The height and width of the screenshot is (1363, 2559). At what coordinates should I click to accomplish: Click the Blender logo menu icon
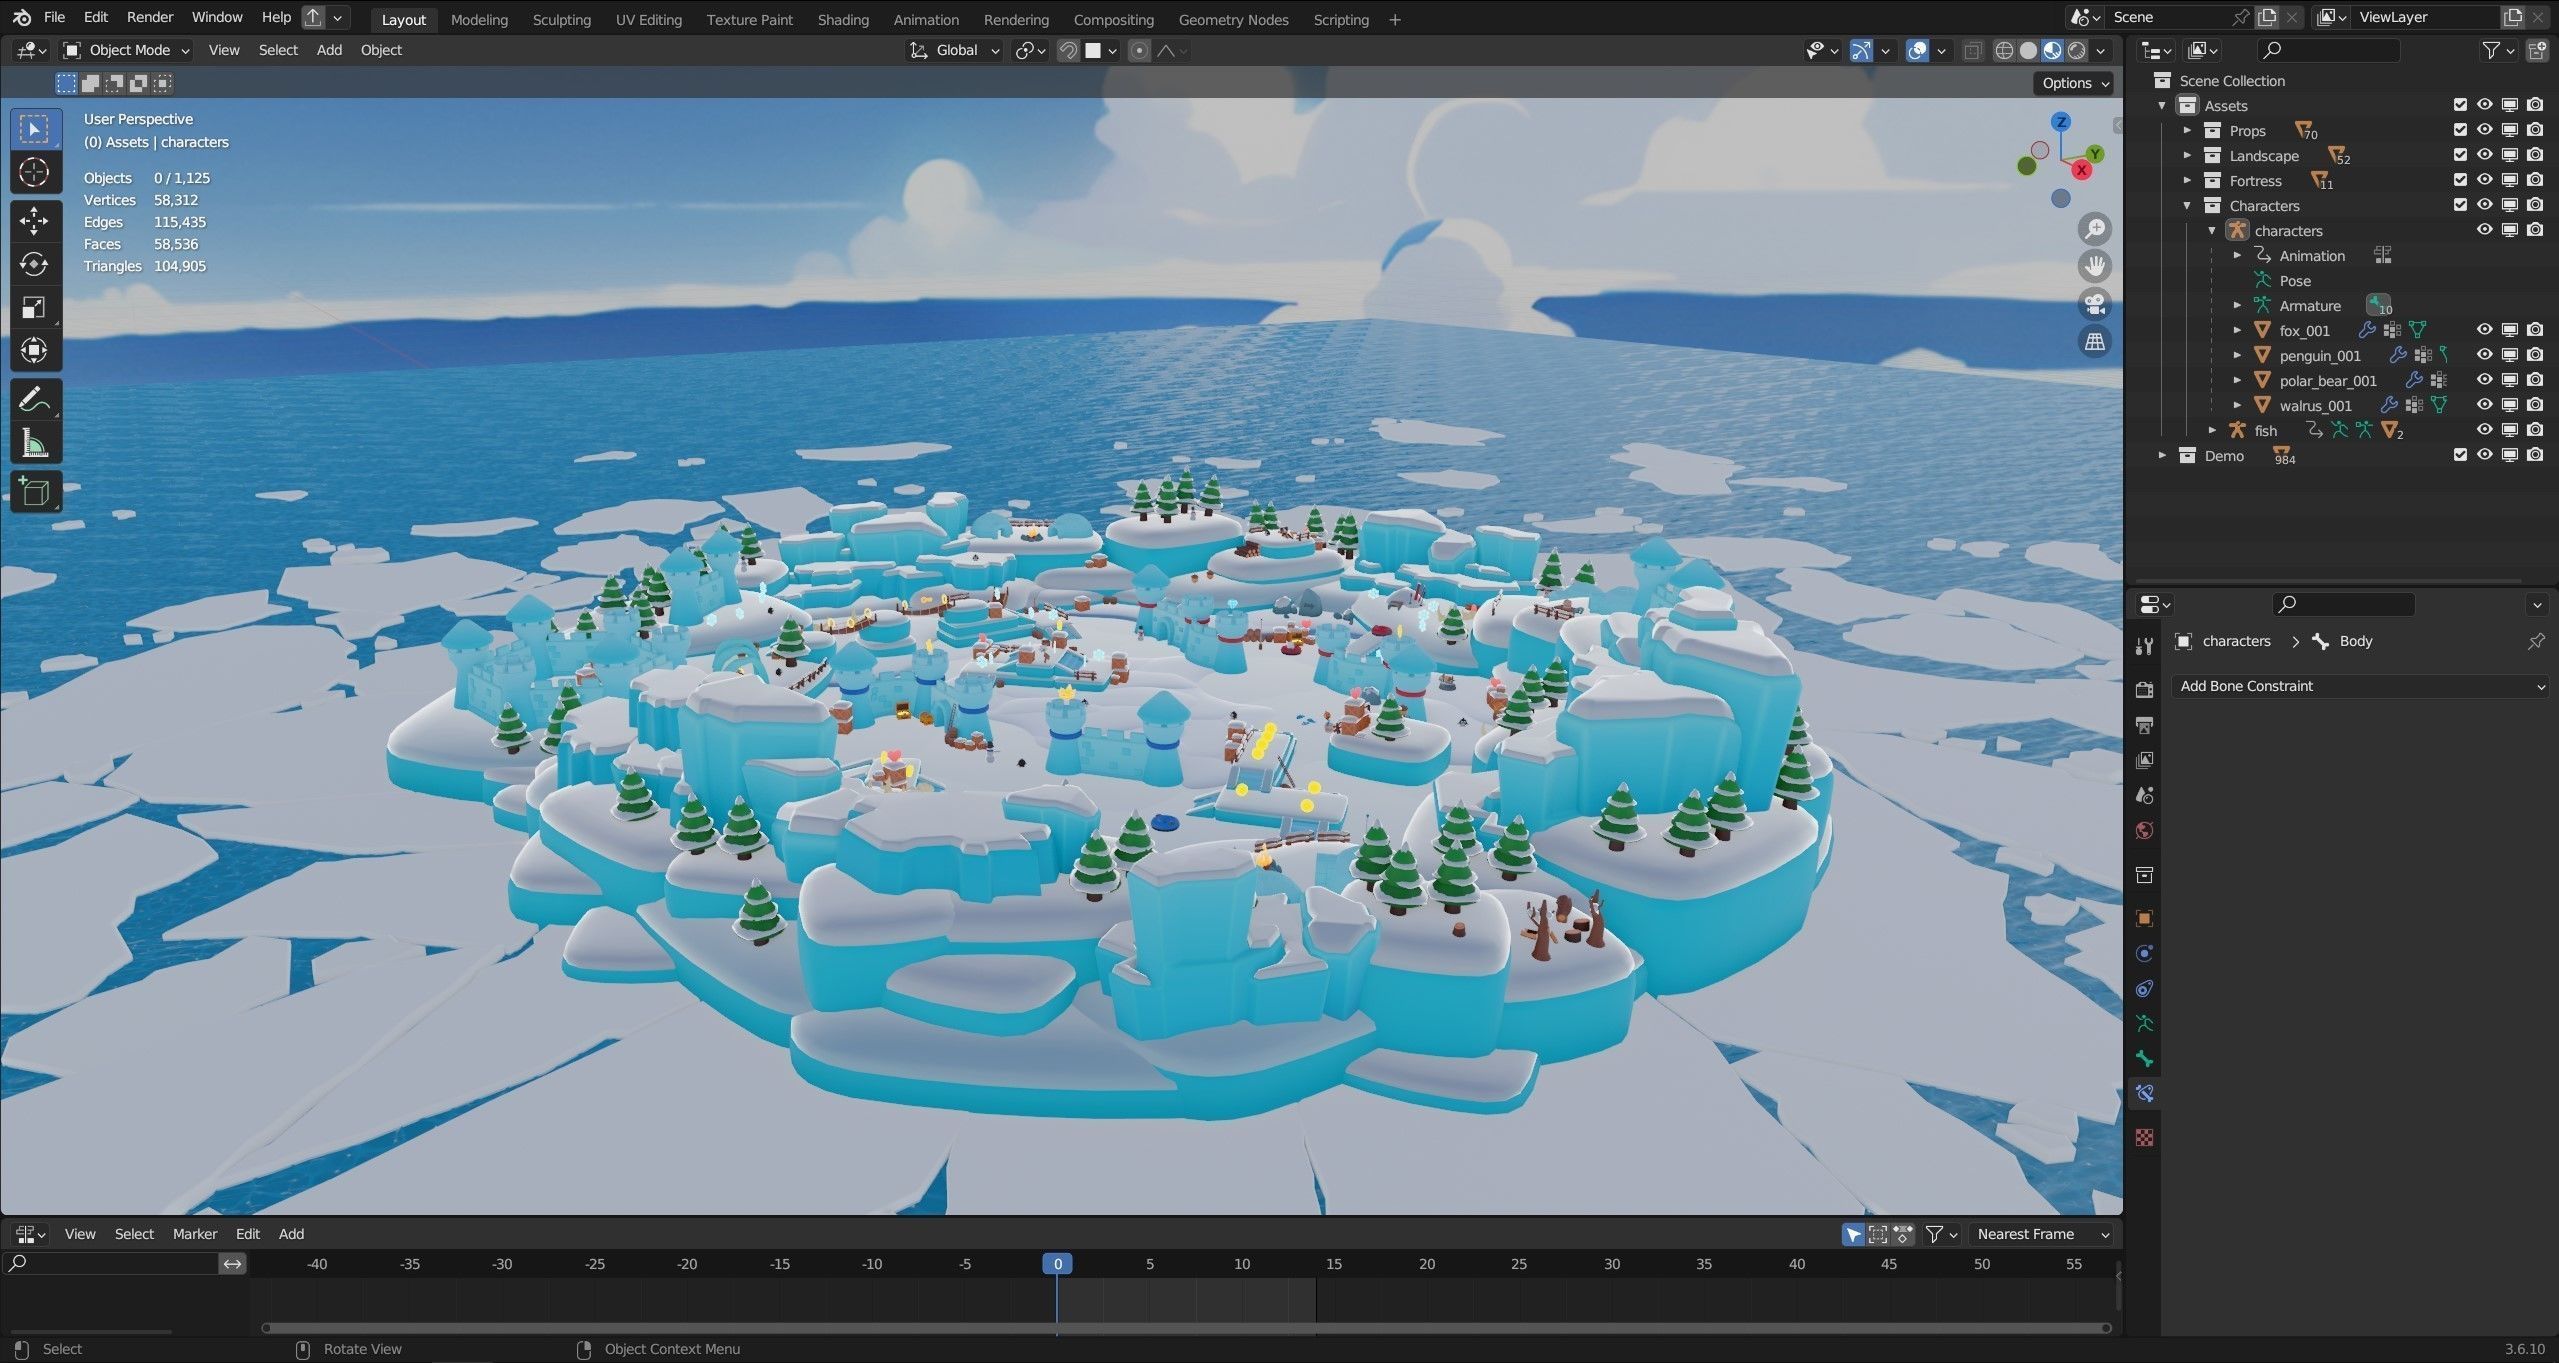[22, 17]
